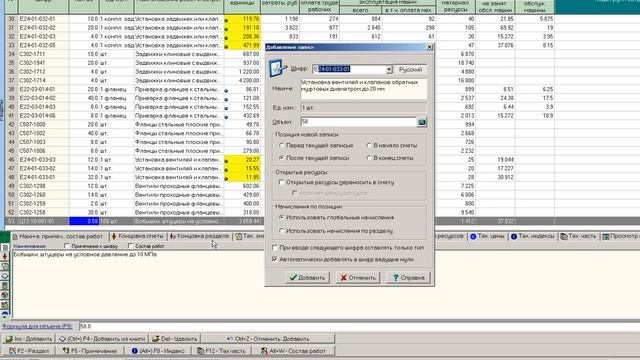
Task: Click 'F12 - Тех.часть' toolbar button
Action: pyautogui.click(x=221, y=351)
